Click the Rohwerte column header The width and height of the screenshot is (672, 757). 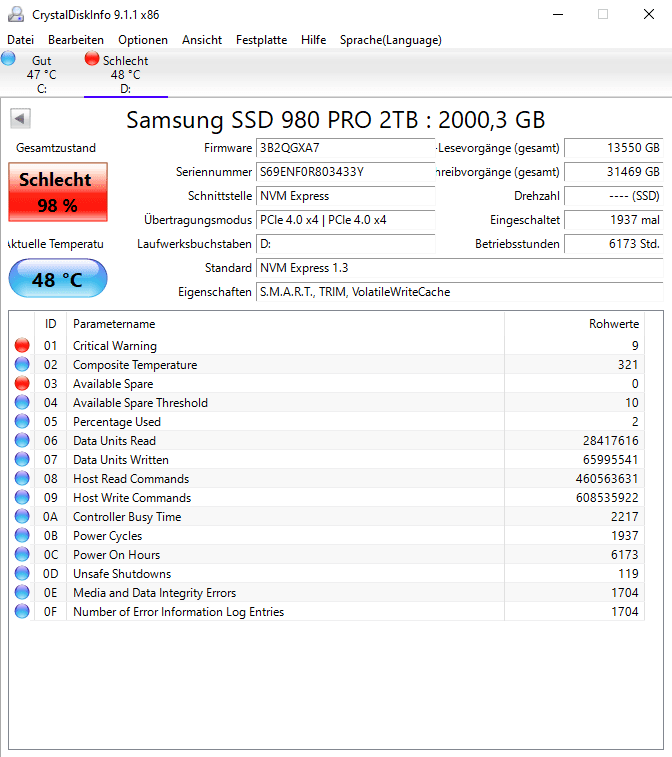click(574, 323)
